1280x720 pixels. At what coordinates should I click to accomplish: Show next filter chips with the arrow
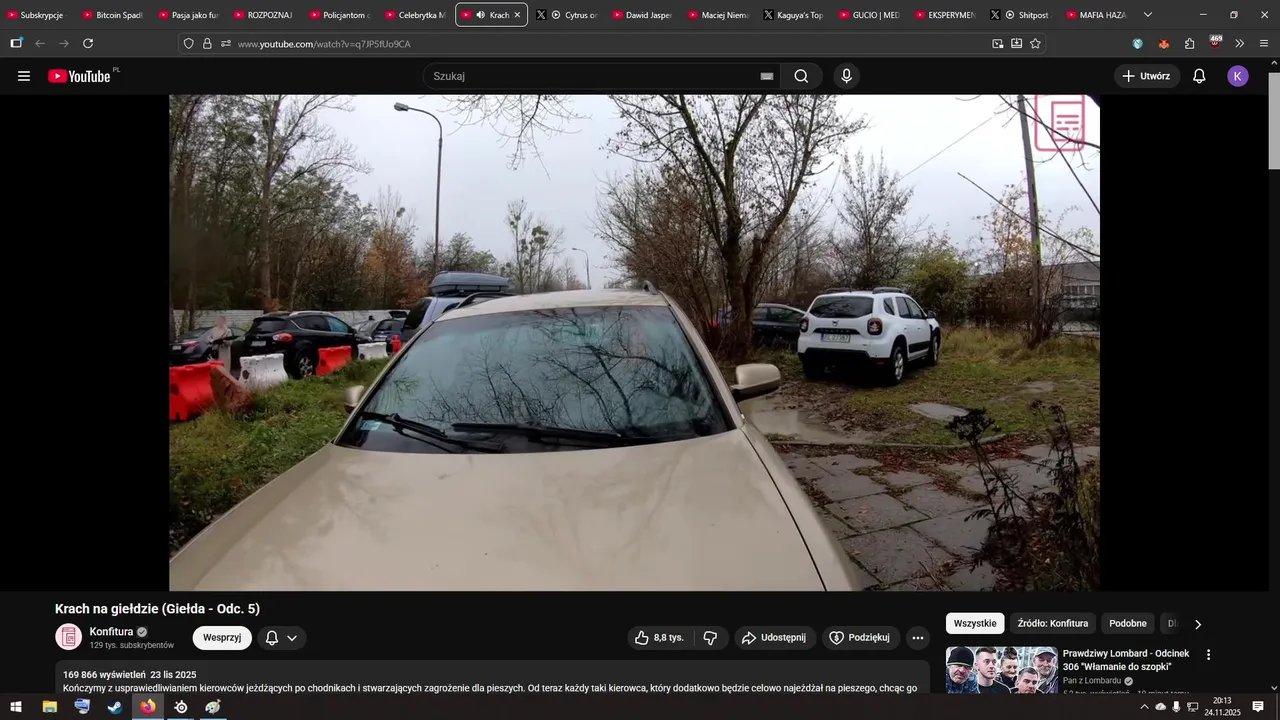[x=1198, y=624]
